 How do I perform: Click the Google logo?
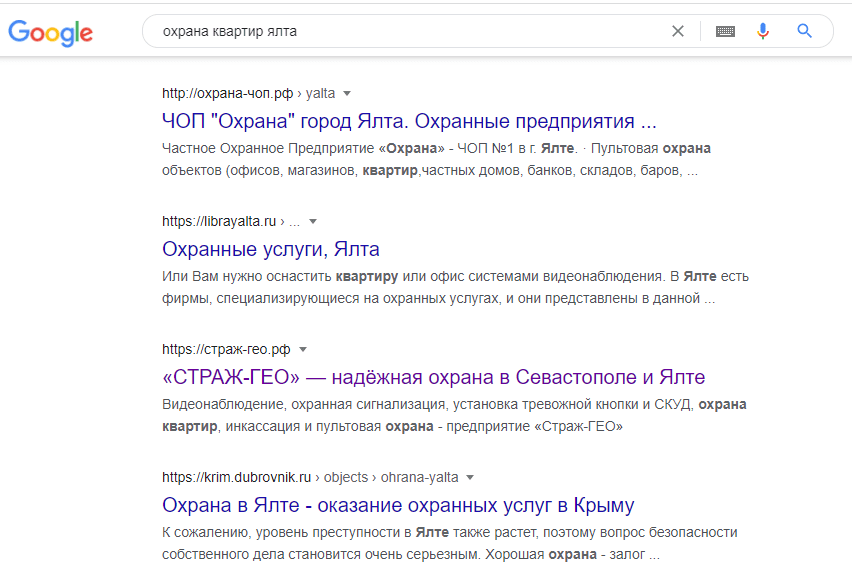coord(50,32)
